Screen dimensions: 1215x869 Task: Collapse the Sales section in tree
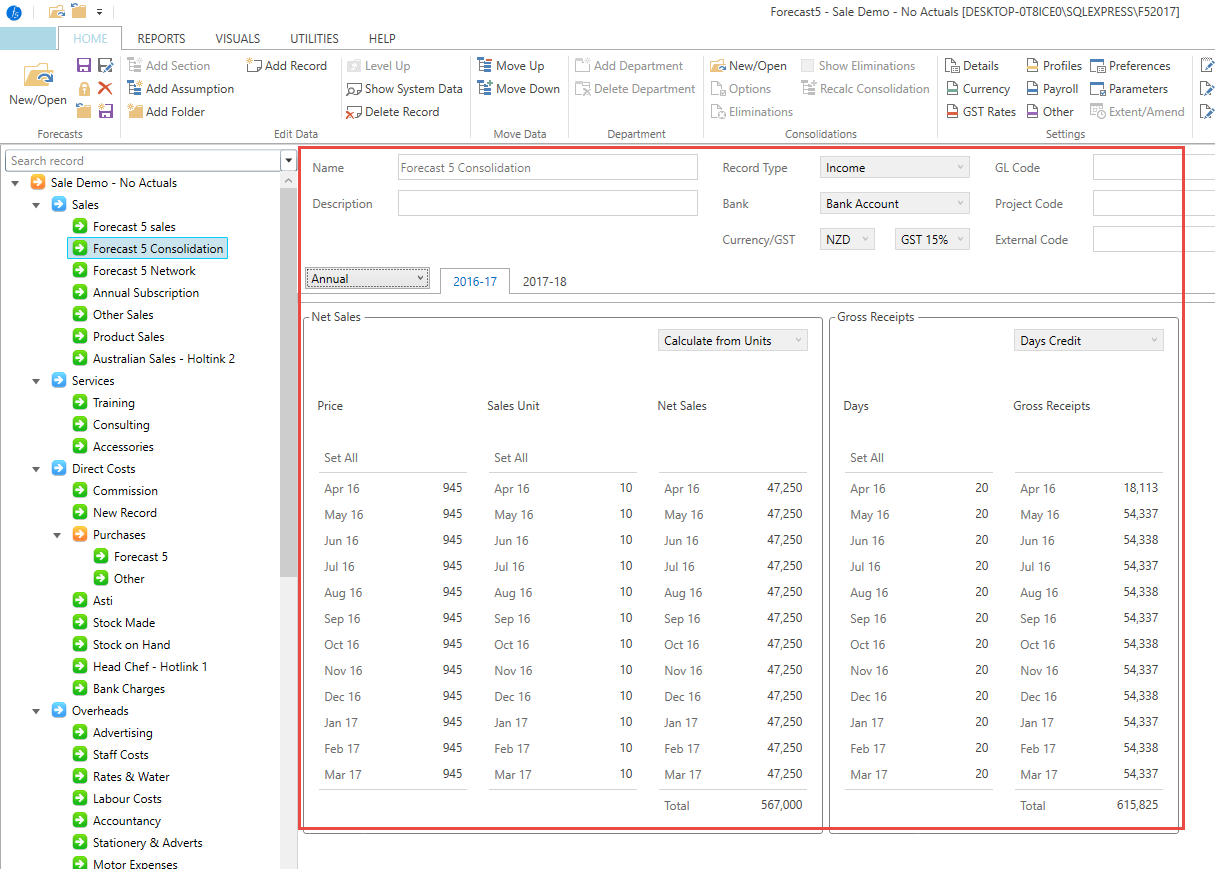click(37, 205)
